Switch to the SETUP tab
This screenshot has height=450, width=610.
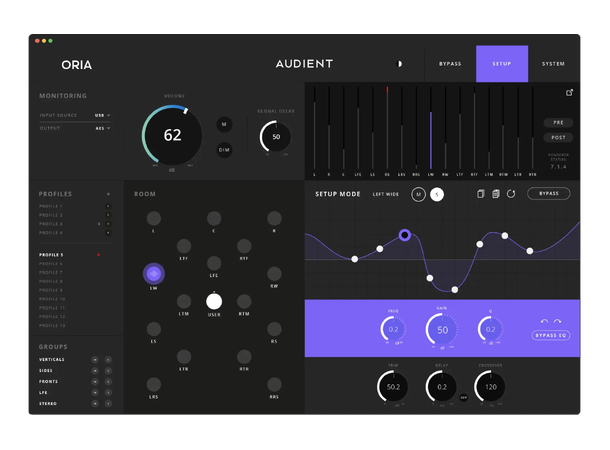click(x=502, y=64)
